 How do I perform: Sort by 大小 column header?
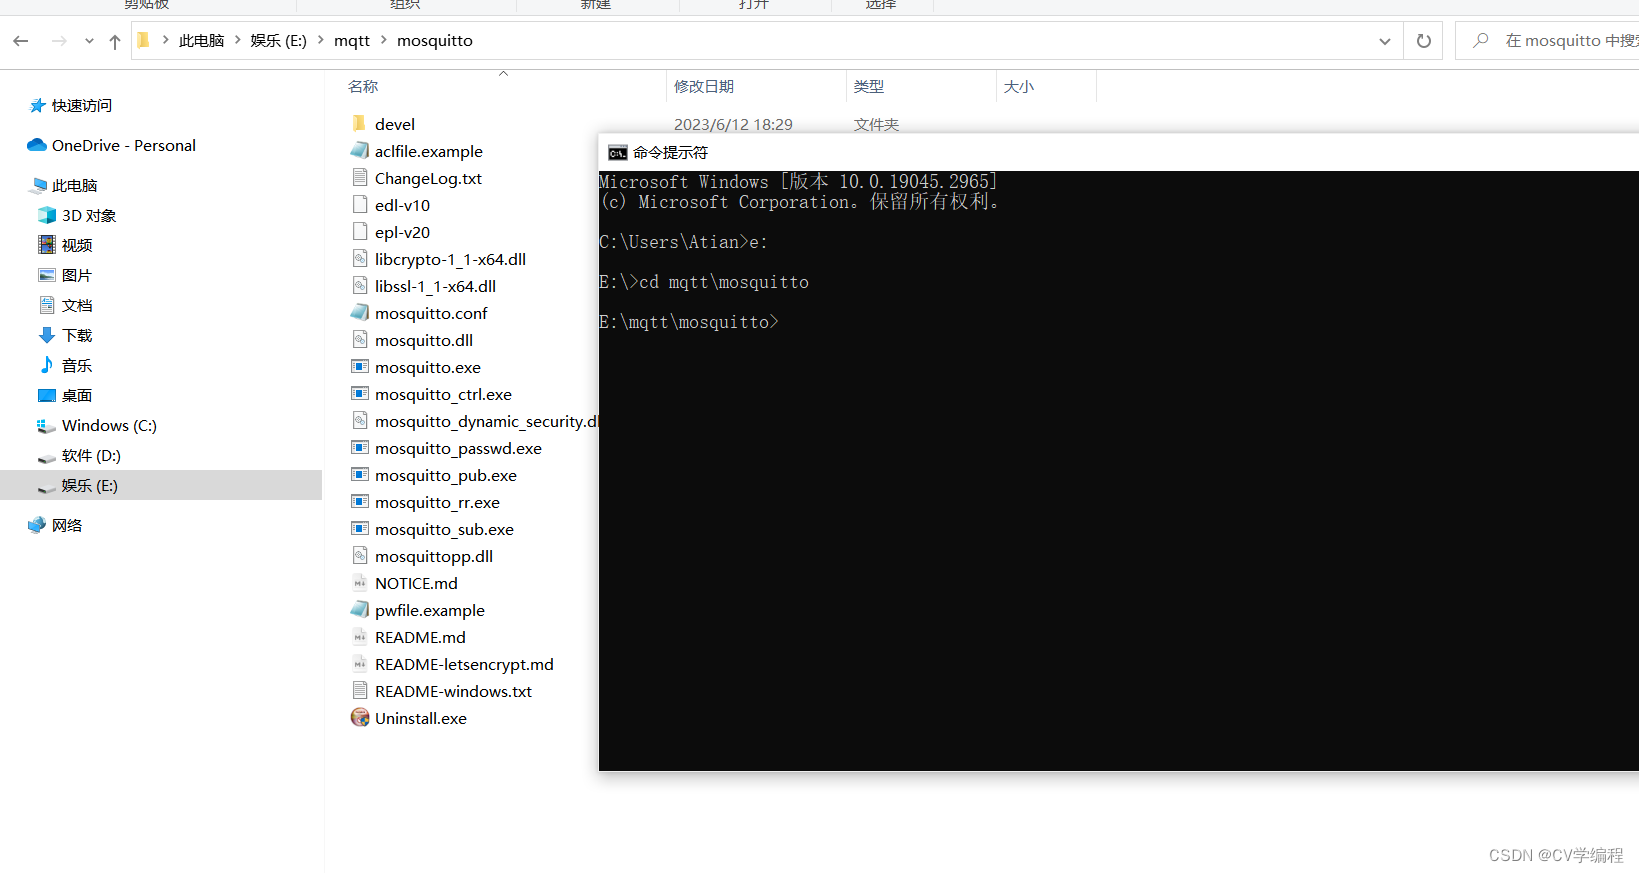click(x=1019, y=87)
